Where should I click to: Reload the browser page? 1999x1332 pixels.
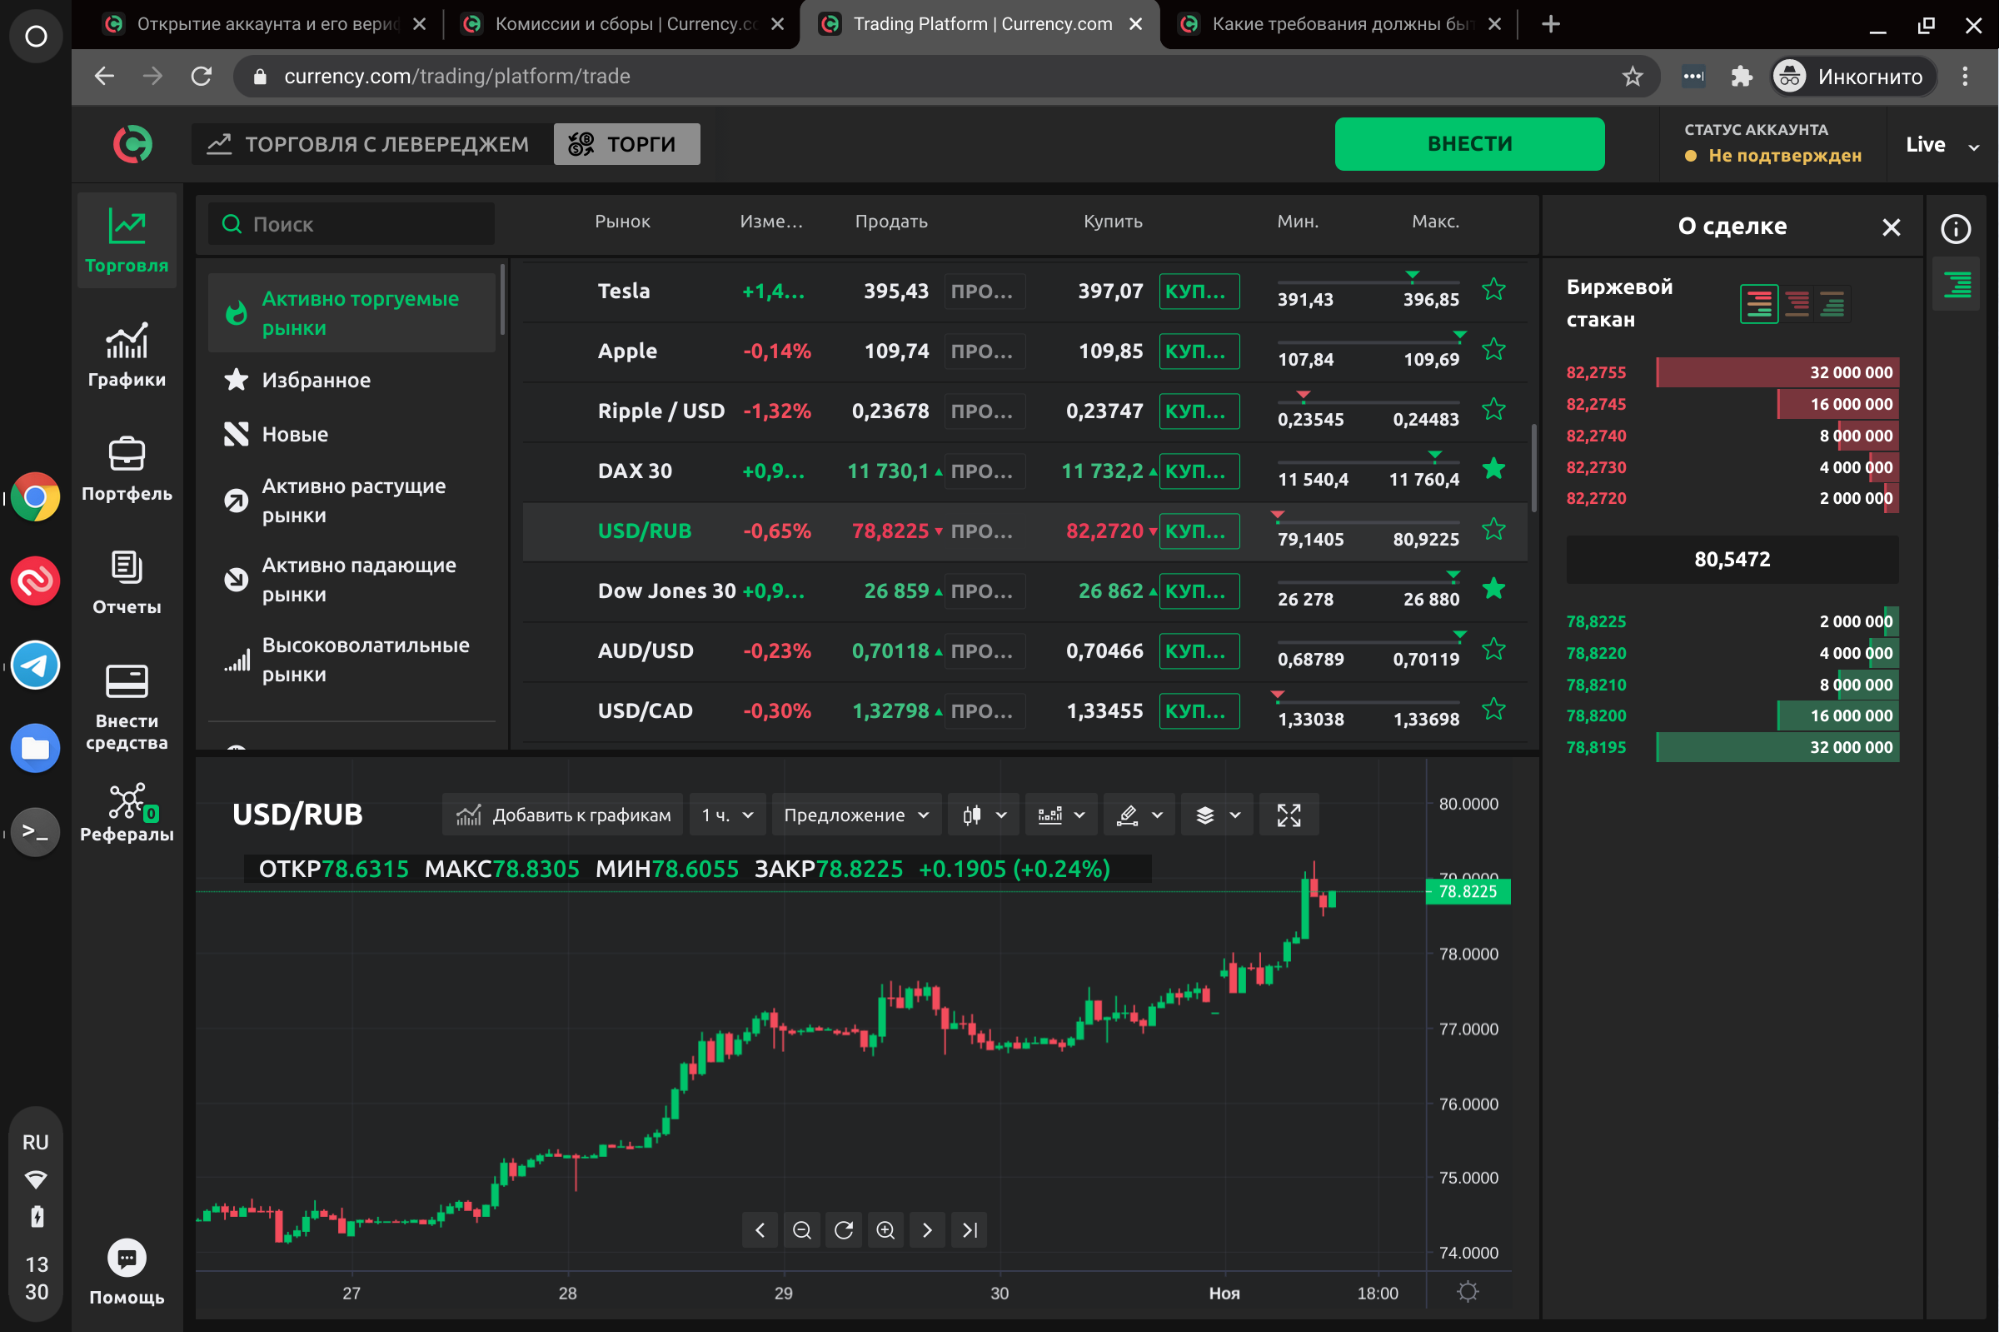tap(201, 76)
